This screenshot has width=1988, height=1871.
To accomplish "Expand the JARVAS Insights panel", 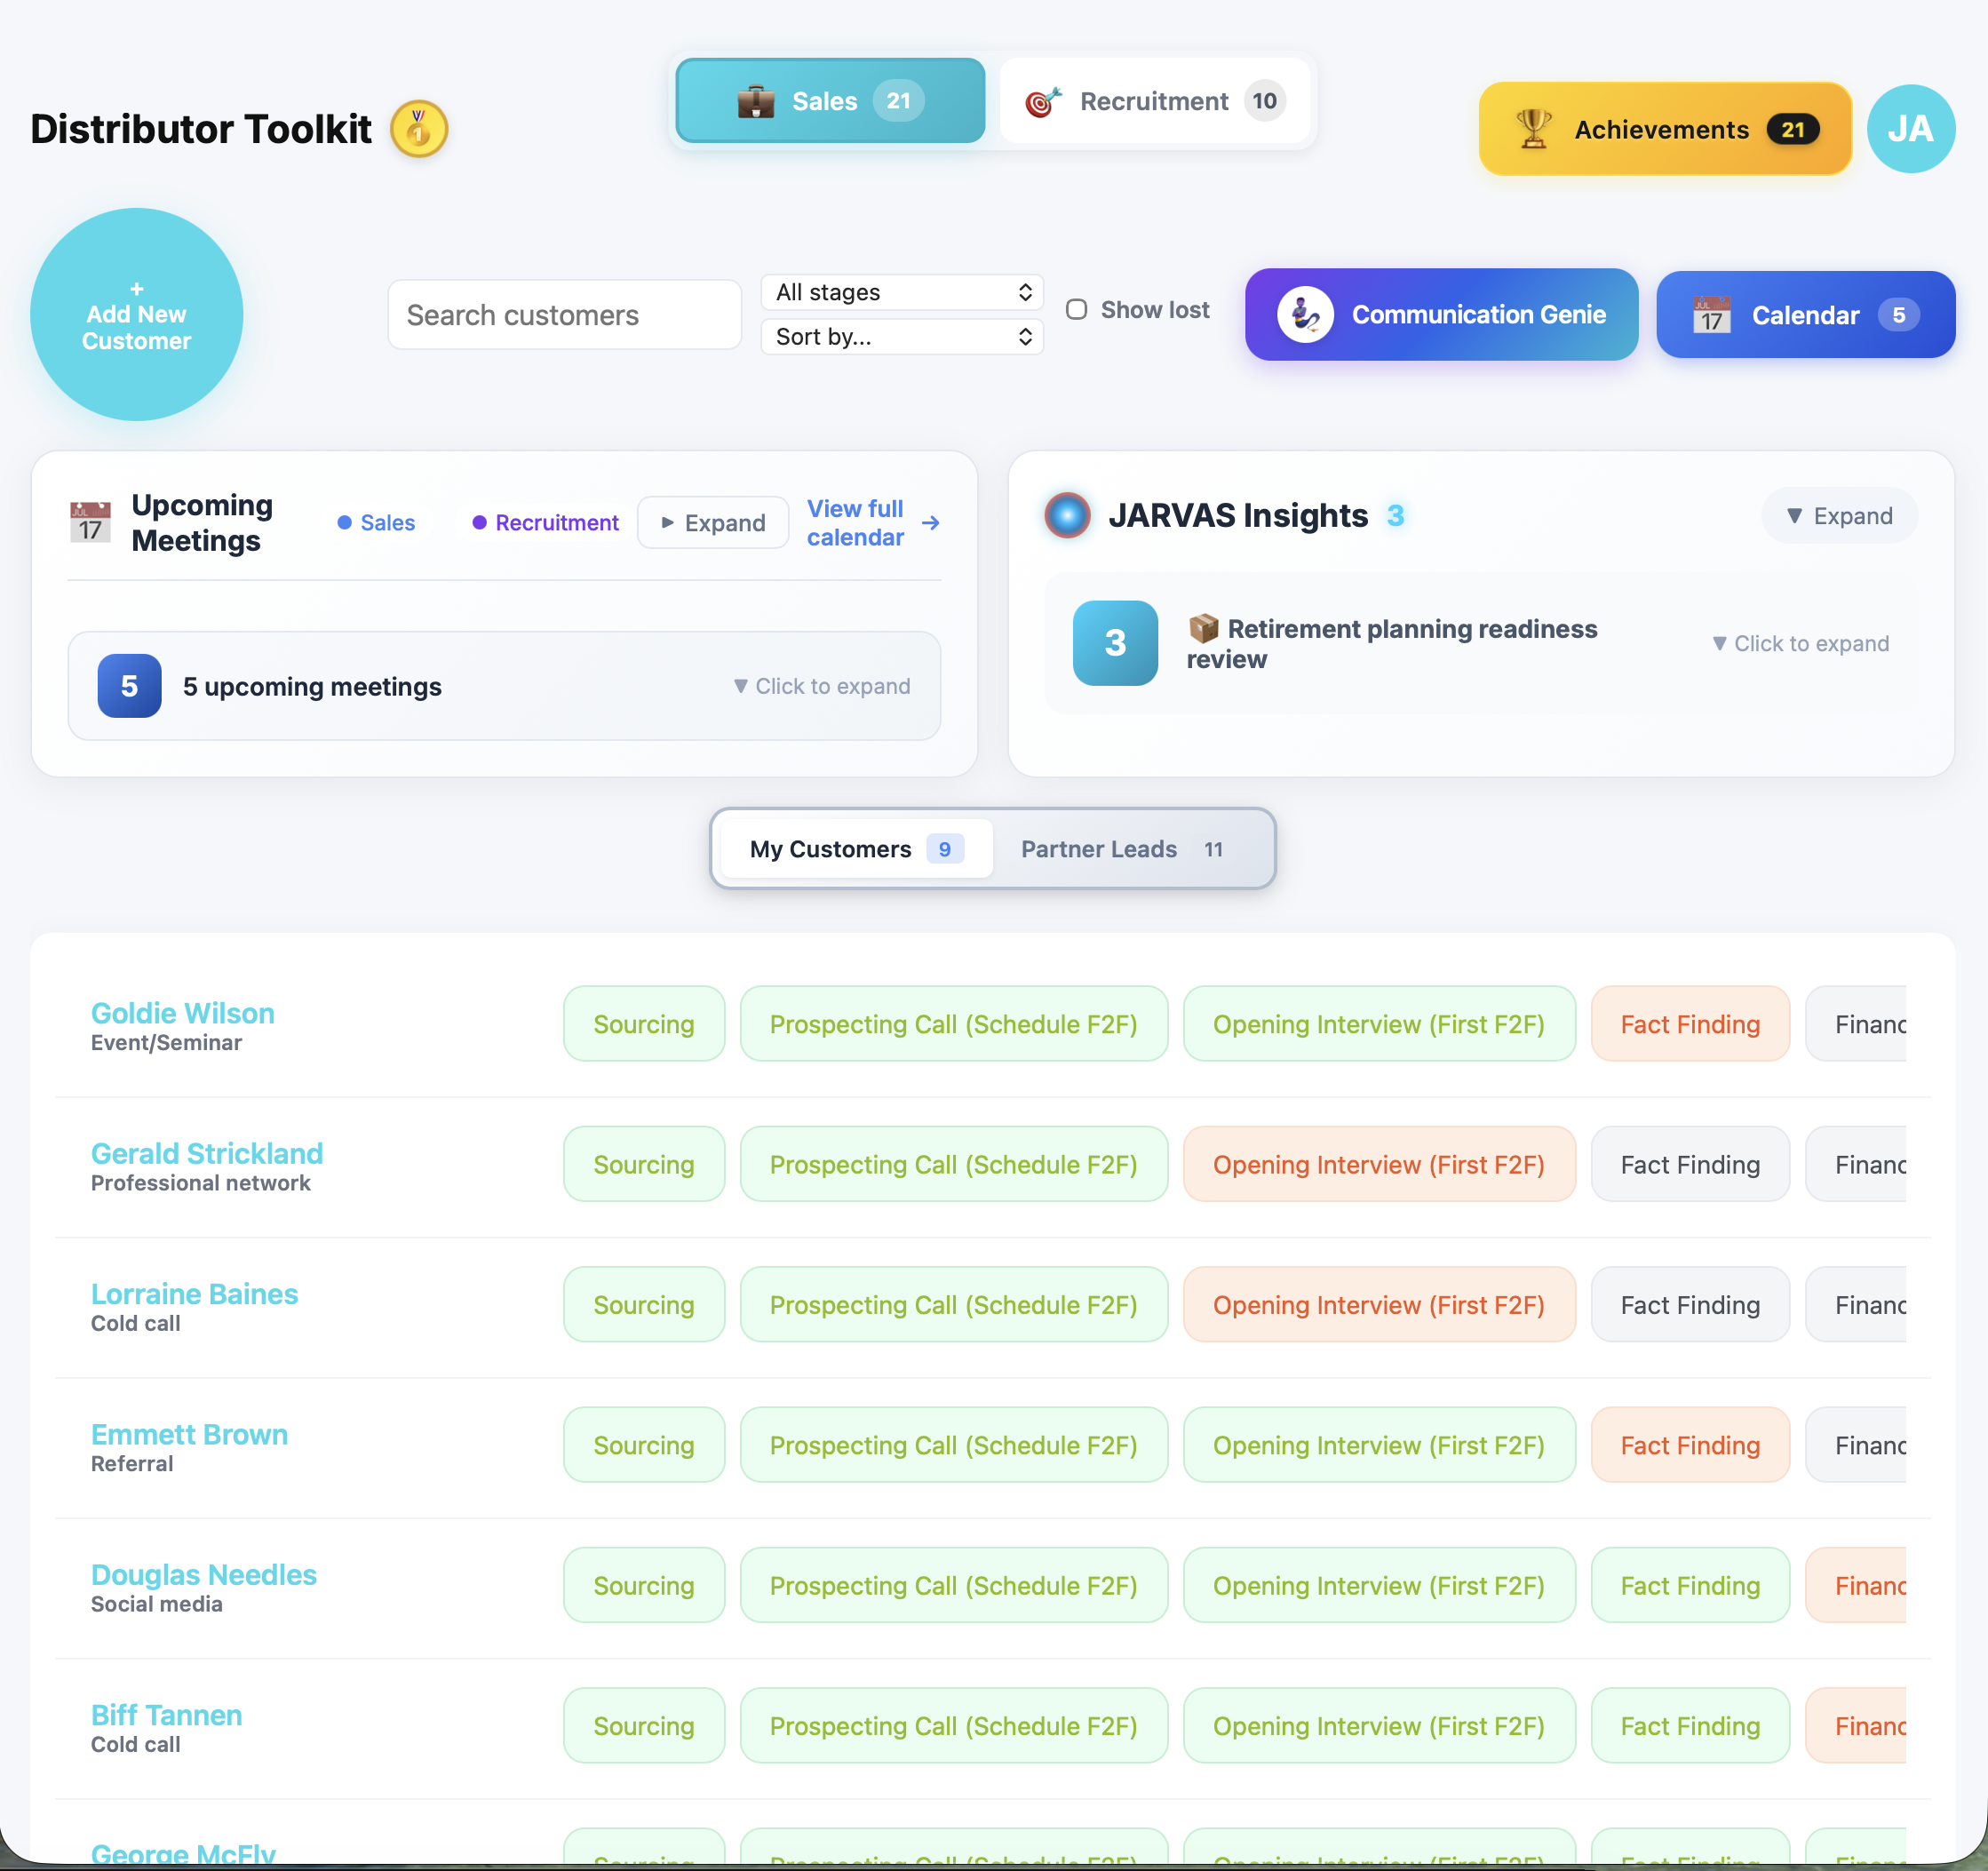I will click(1838, 516).
